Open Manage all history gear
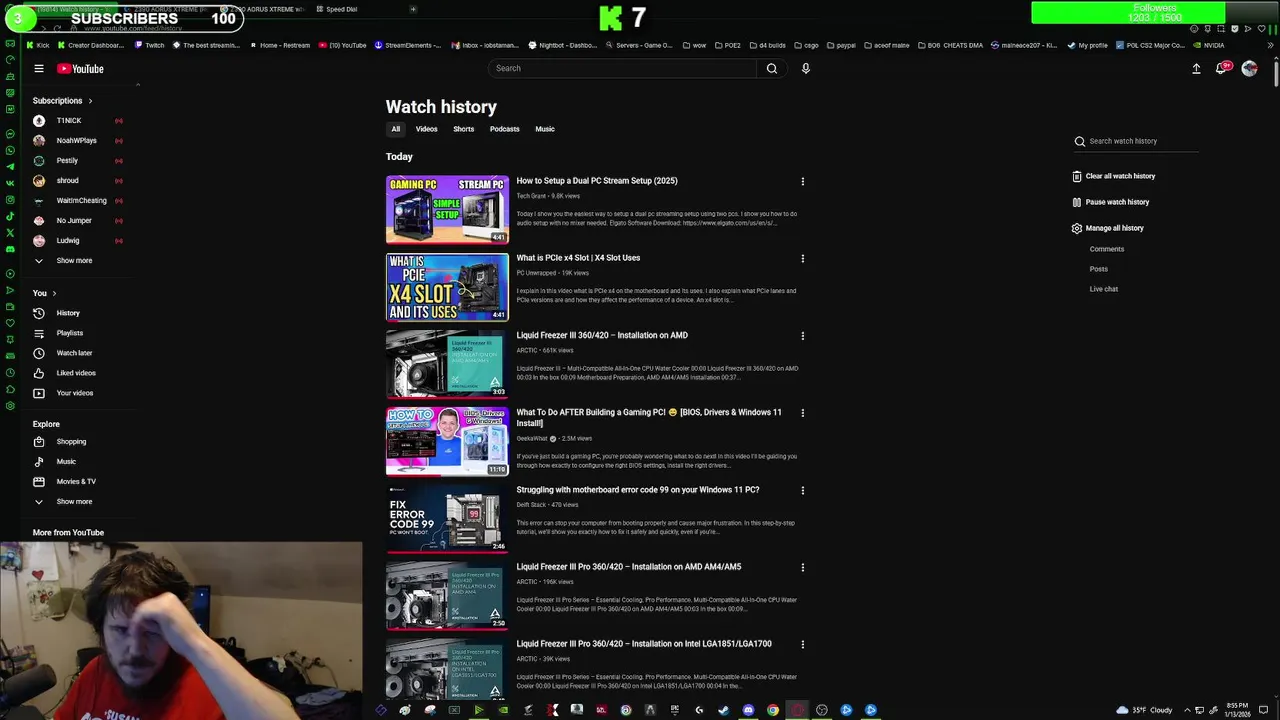The height and width of the screenshot is (720, 1280). point(1077,228)
